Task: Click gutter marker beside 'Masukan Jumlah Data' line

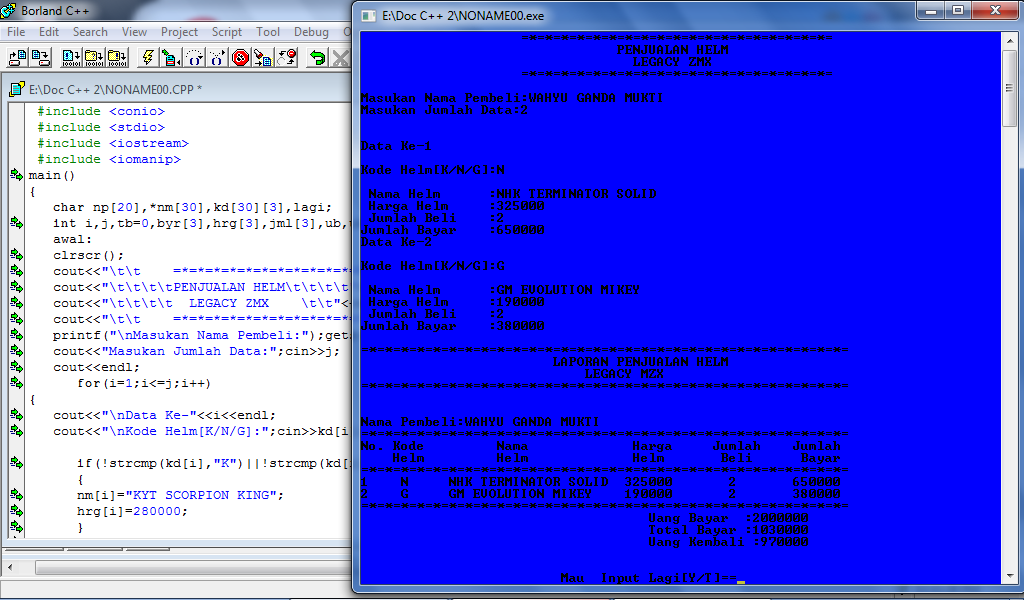Action: point(16,351)
